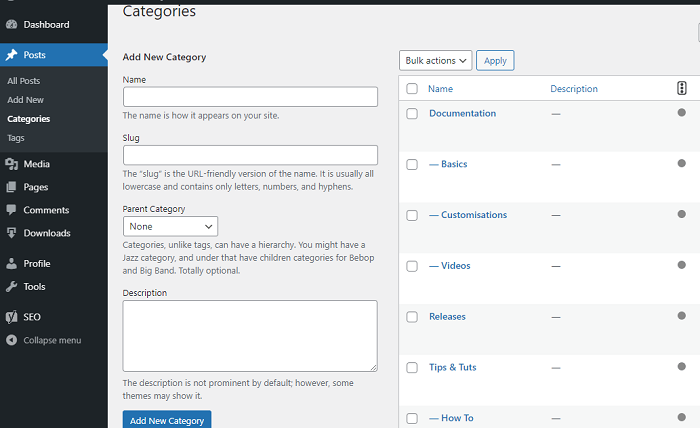700x428 pixels.
Task: Click the Yoast SEO icon
Action: 12,317
